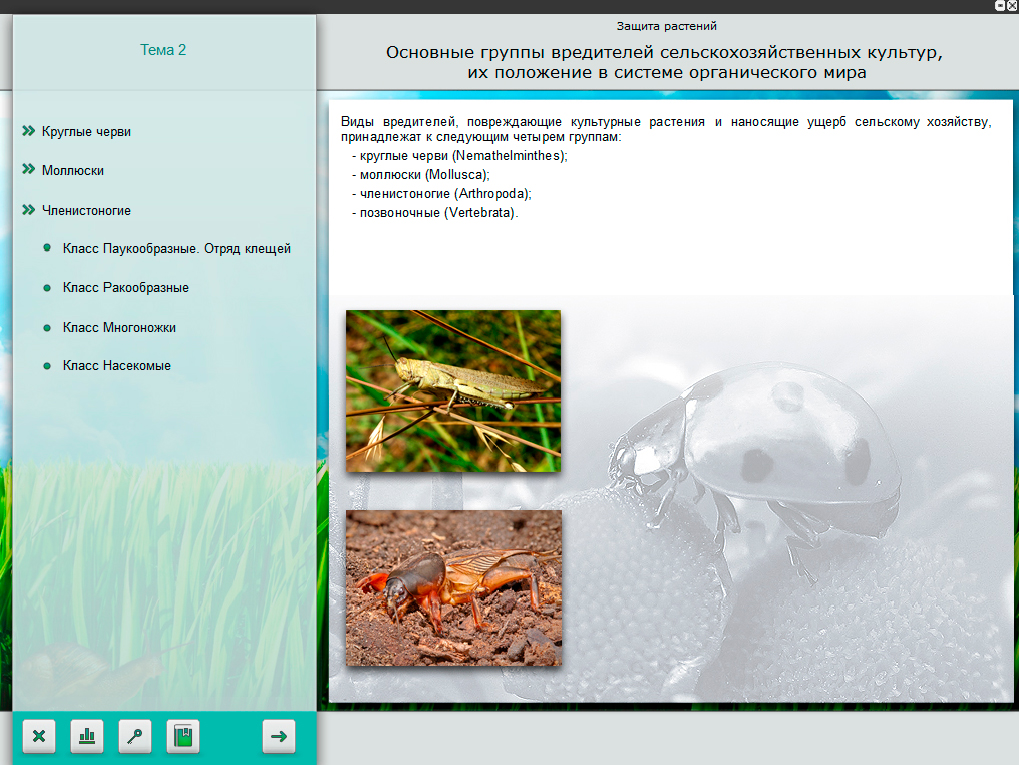Image resolution: width=1019 pixels, height=765 pixels.
Task: Select Класс Насекомые subtopic
Action: [x=116, y=366]
